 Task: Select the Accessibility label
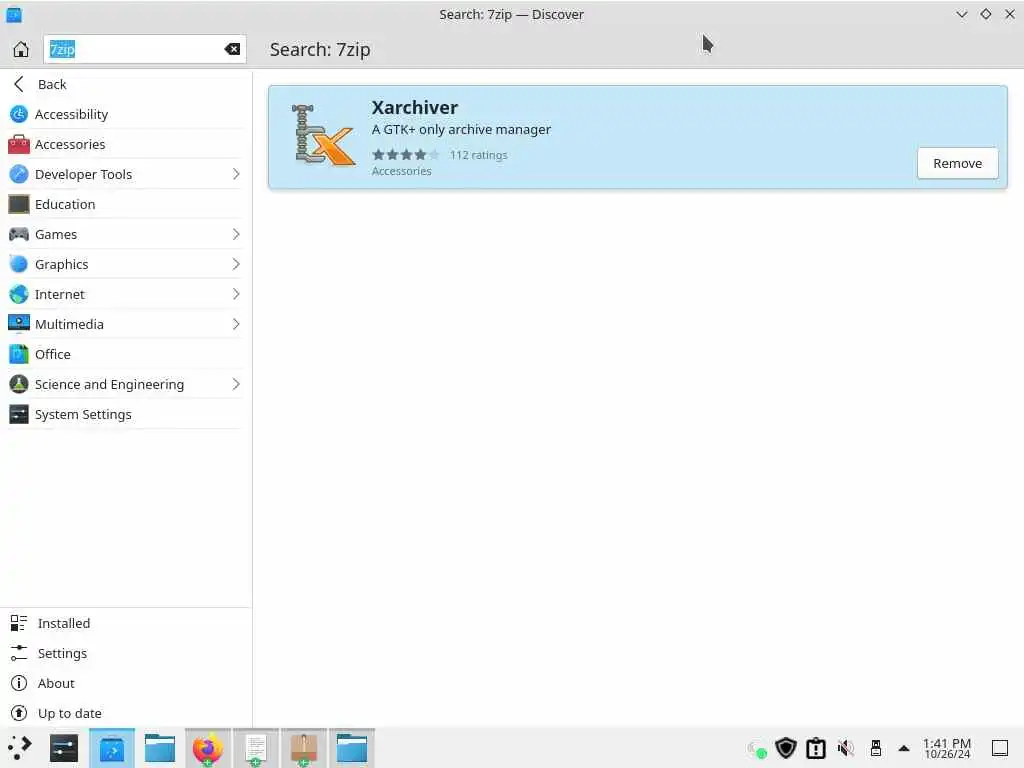click(71, 114)
